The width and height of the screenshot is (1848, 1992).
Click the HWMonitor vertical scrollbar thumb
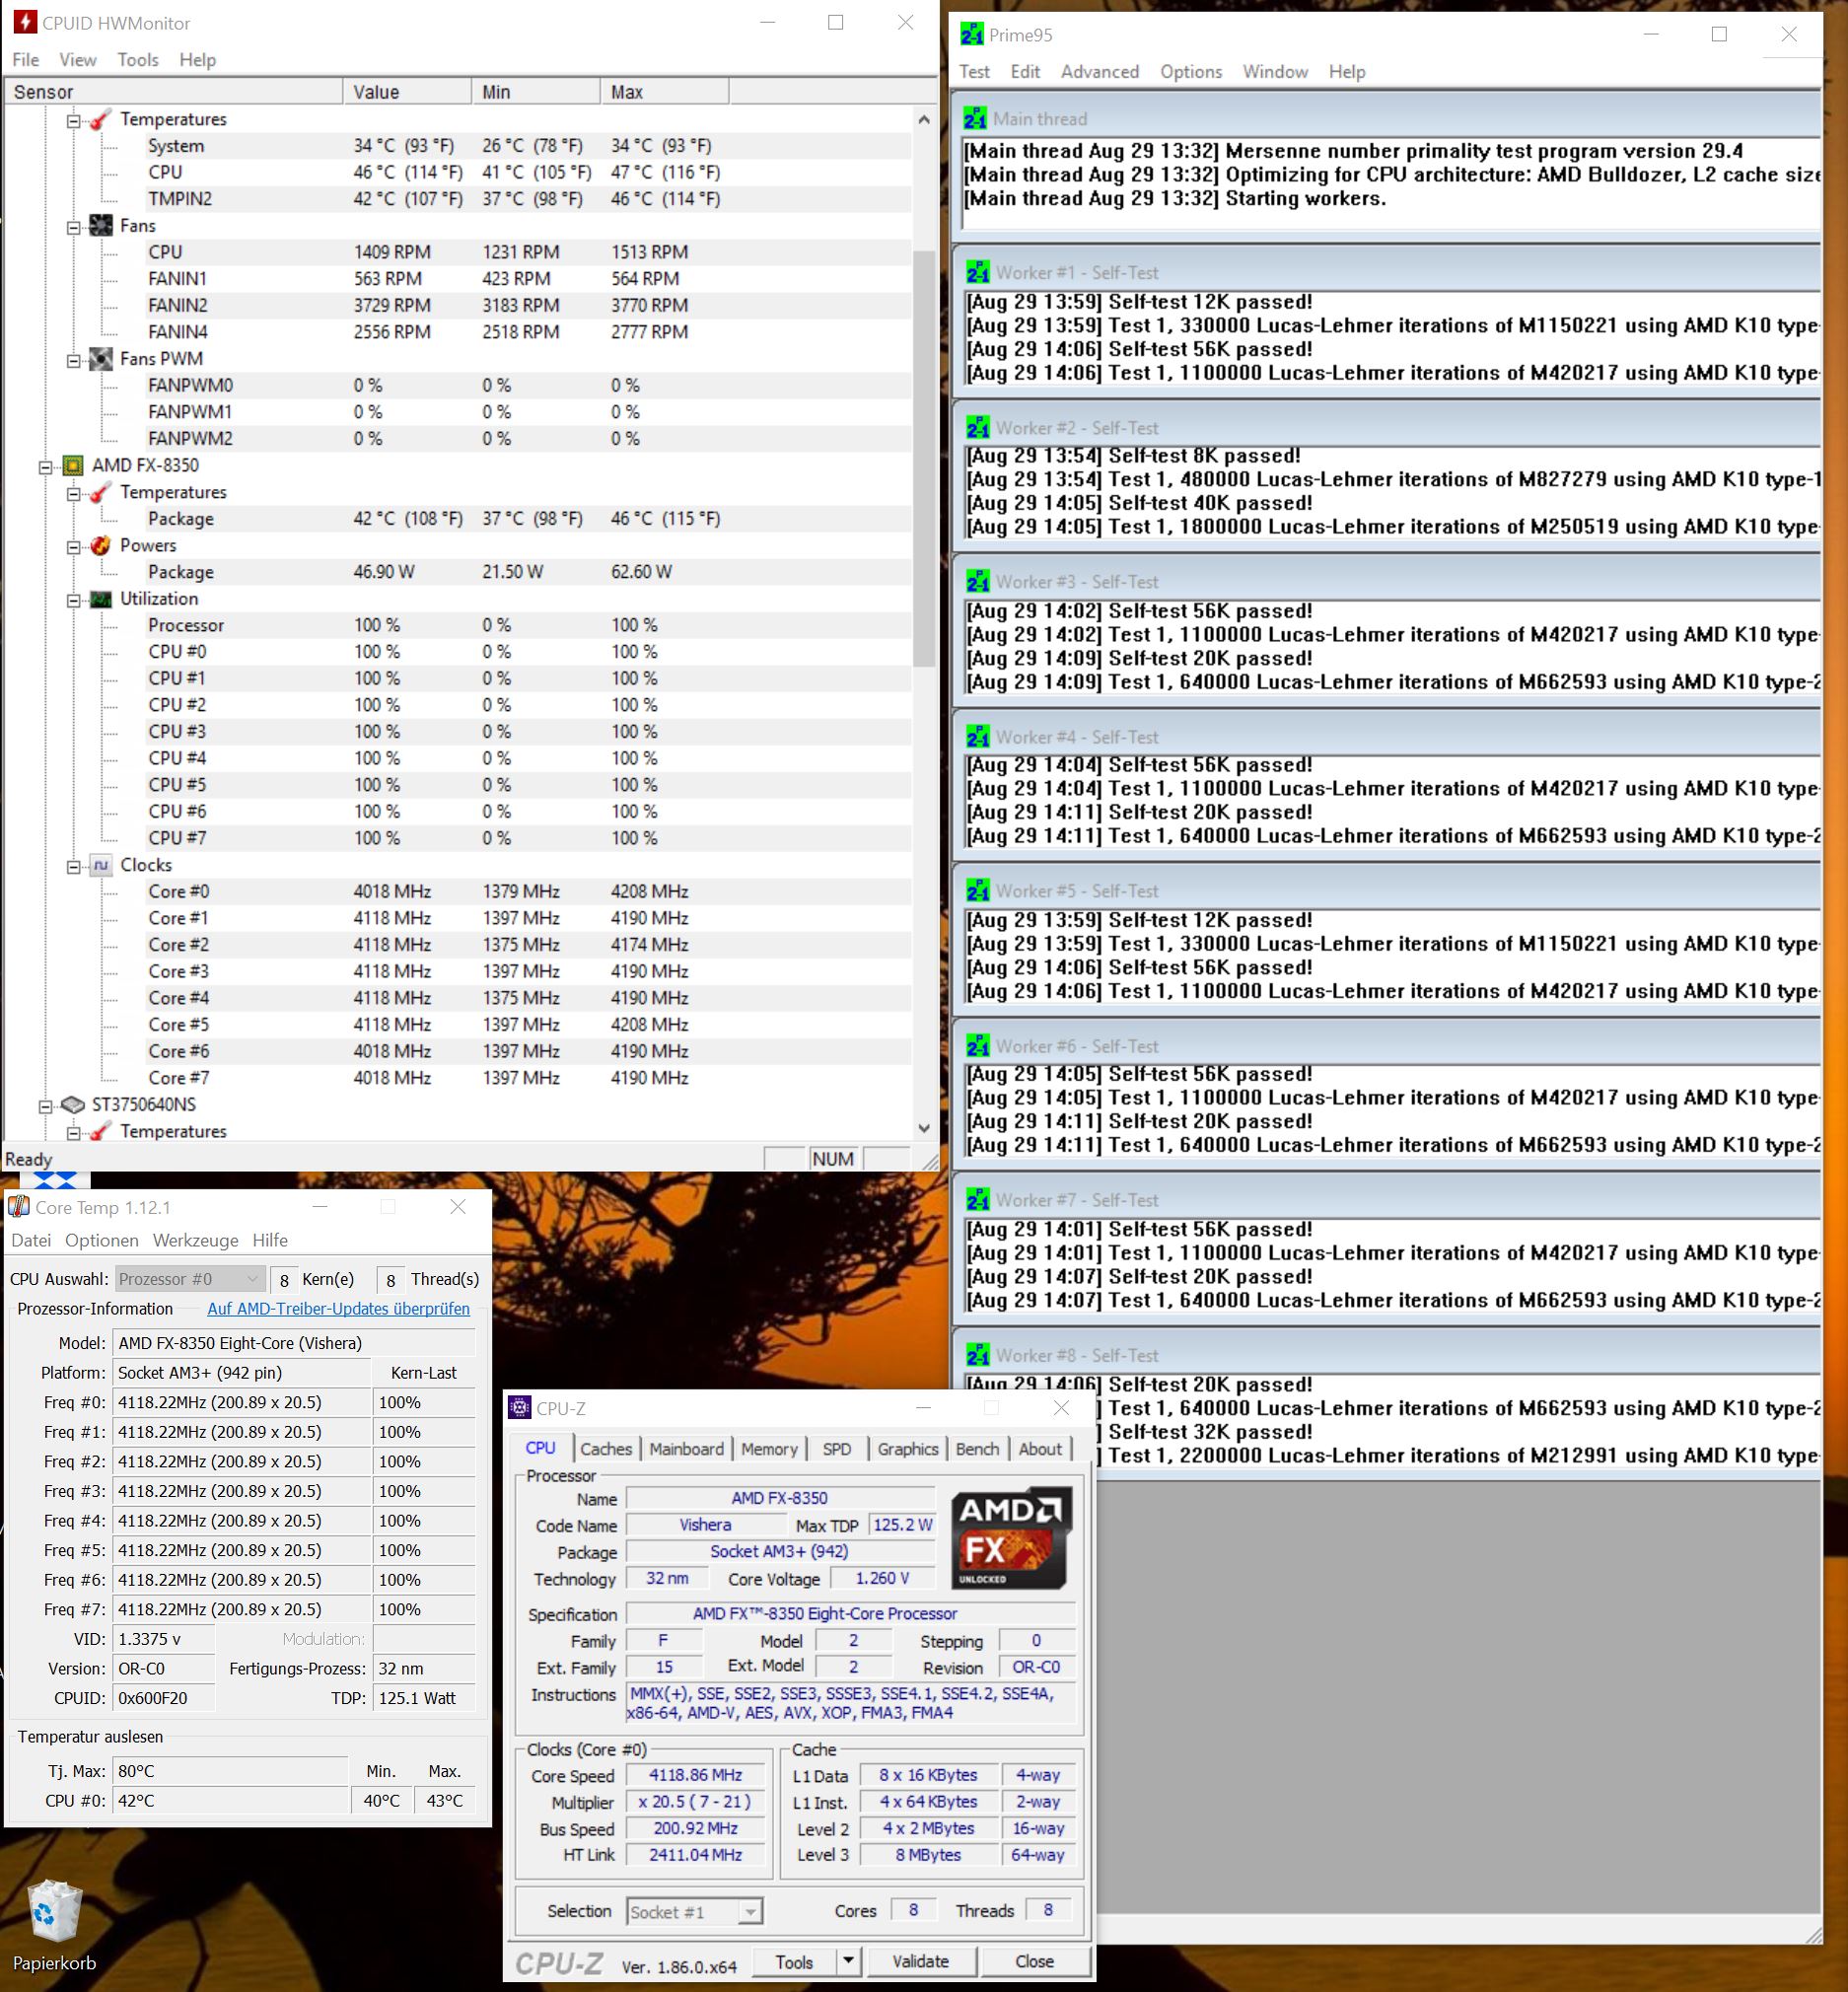click(x=924, y=458)
